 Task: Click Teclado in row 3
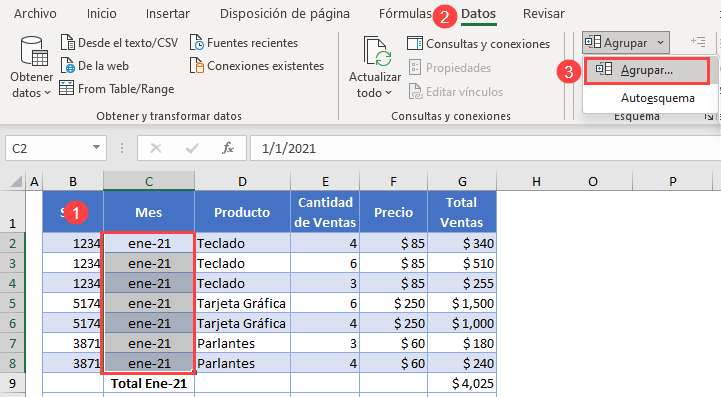click(242, 264)
